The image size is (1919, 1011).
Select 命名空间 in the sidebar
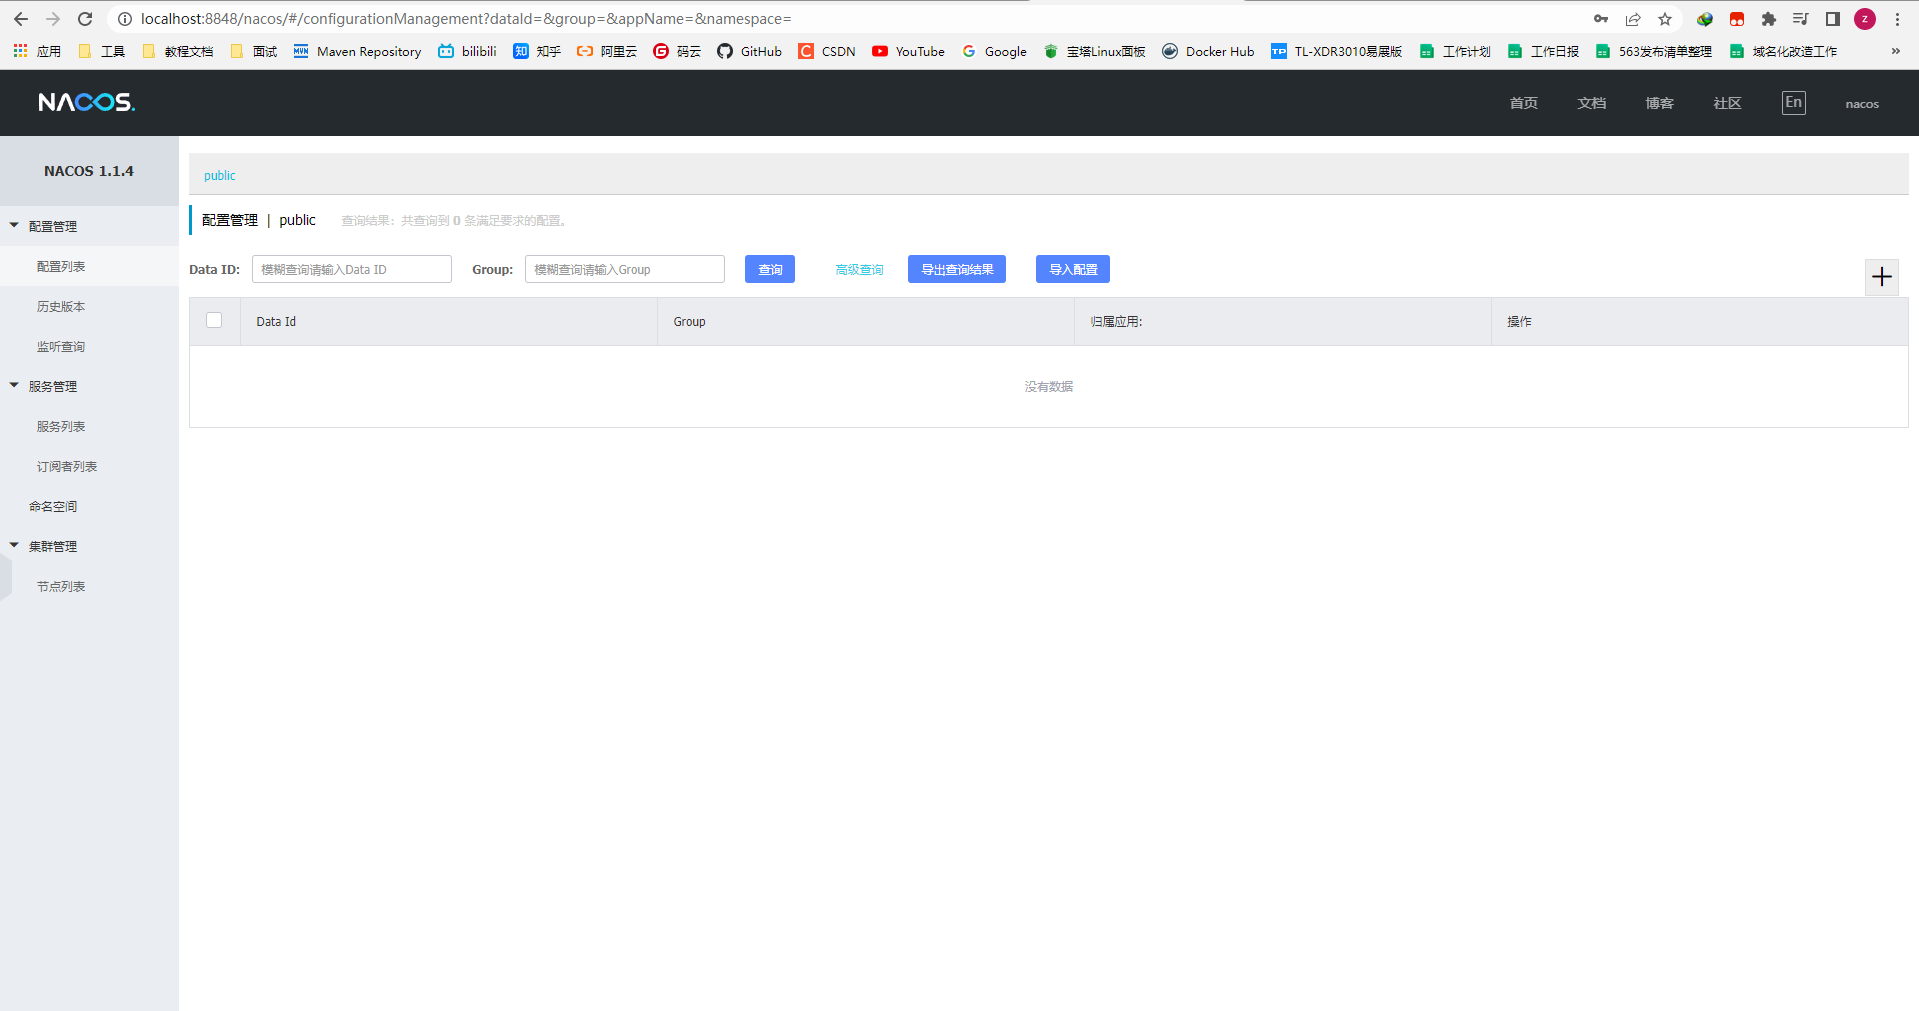(53, 506)
